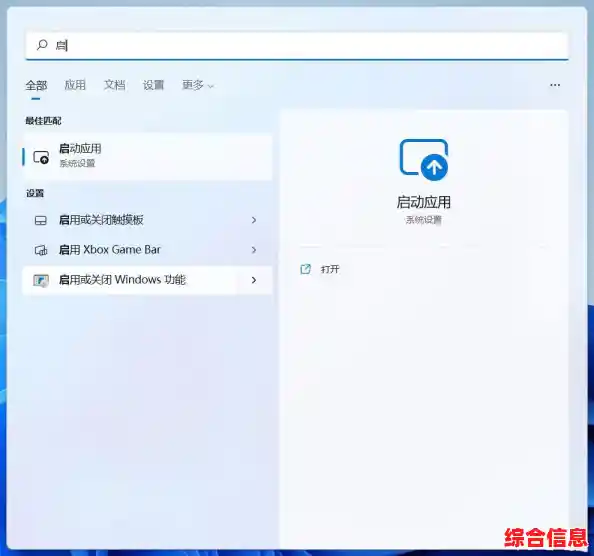
Task: Click the large 启动应用 preview icon
Action: 424,159
